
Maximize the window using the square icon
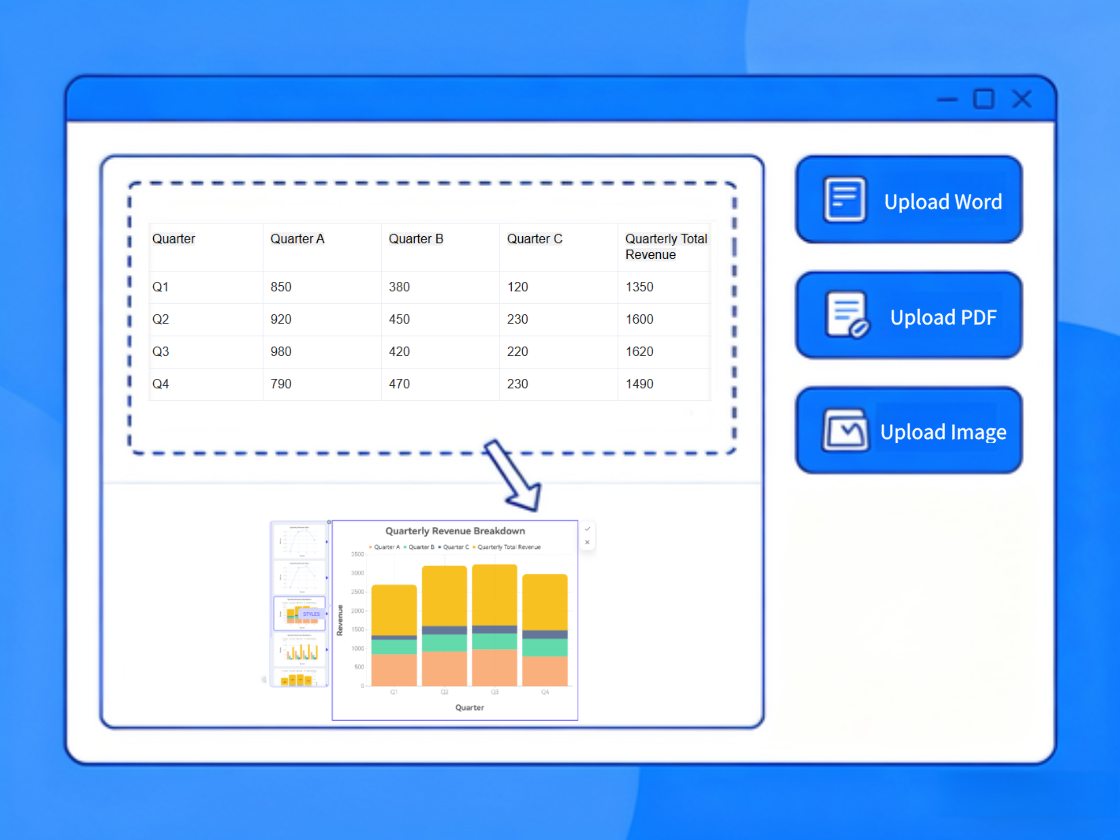984,99
